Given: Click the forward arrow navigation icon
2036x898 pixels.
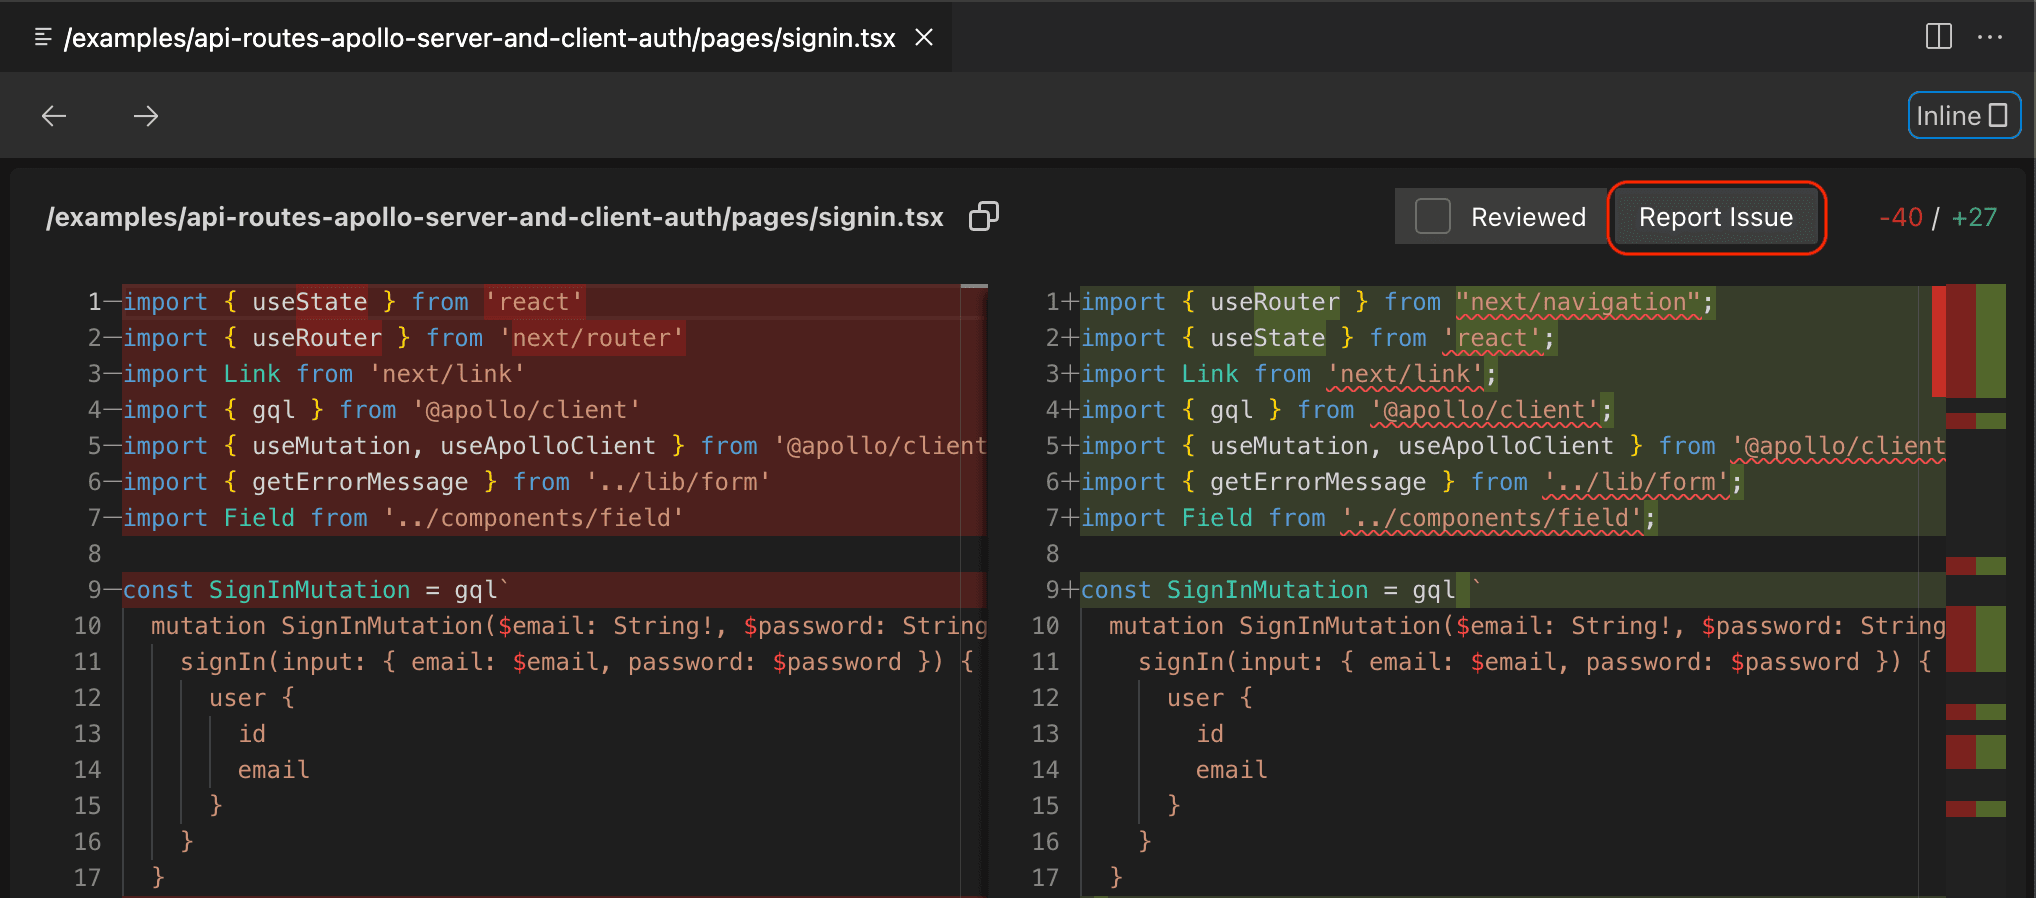Looking at the screenshot, I should pos(146,116).
